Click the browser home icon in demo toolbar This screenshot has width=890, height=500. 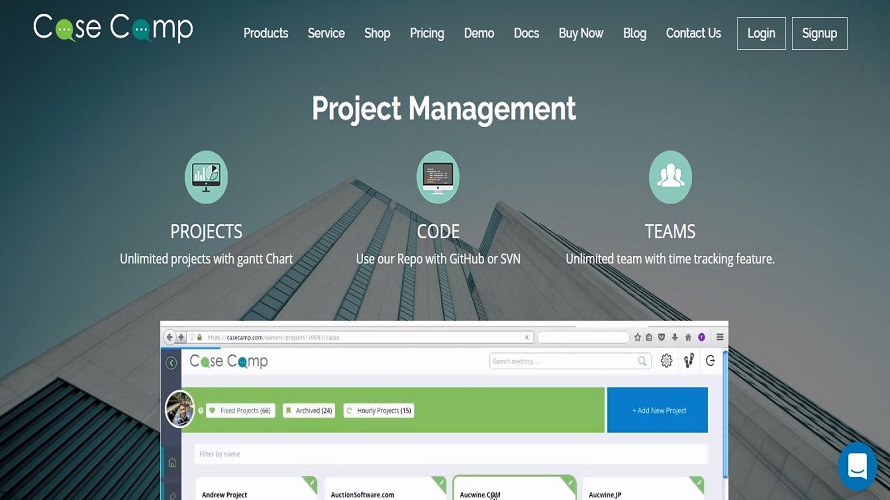(688, 337)
